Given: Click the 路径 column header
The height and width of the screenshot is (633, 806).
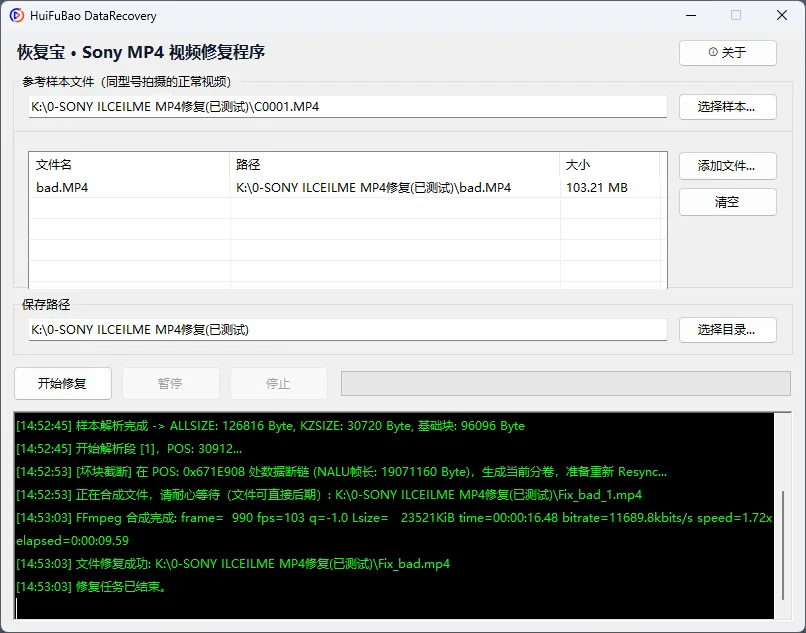Looking at the screenshot, I should click(394, 165).
